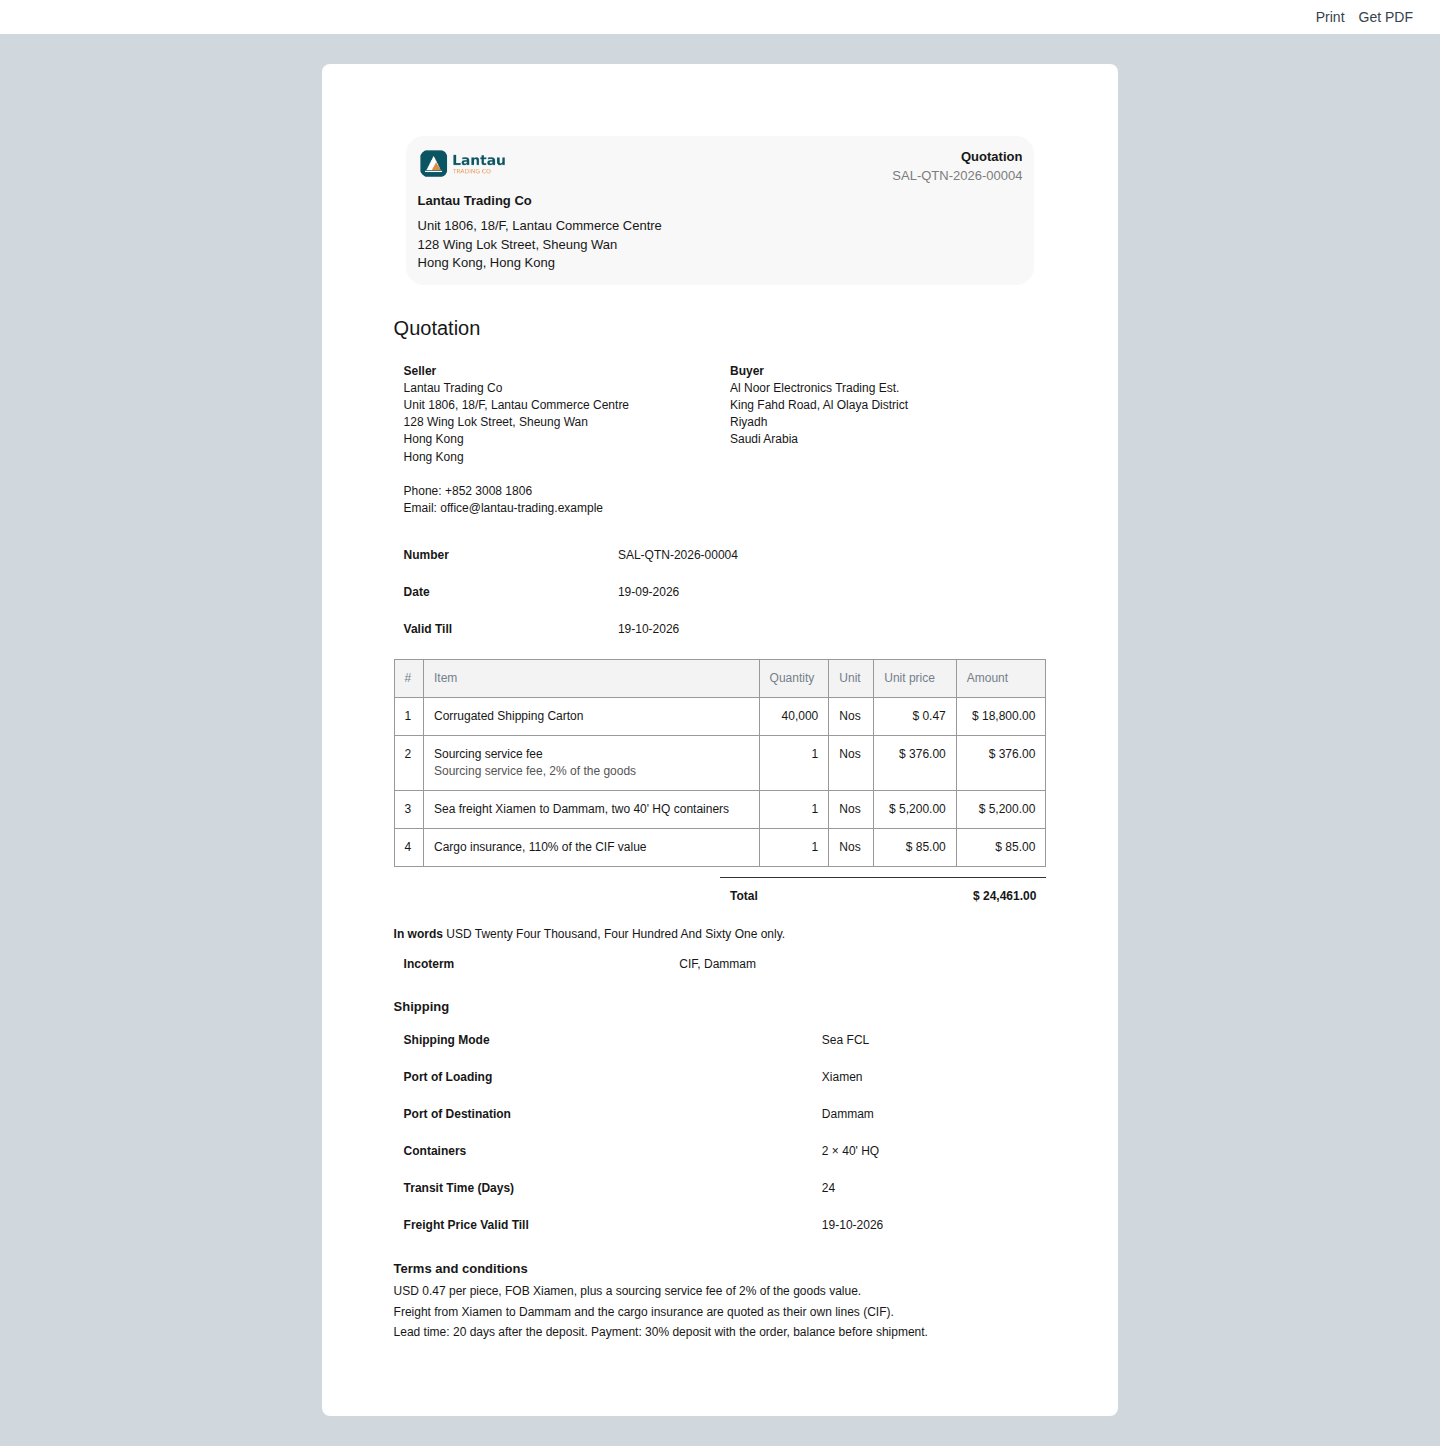Click the seller email office@lantau-trading.example
This screenshot has width=1440, height=1446.
coord(521,508)
